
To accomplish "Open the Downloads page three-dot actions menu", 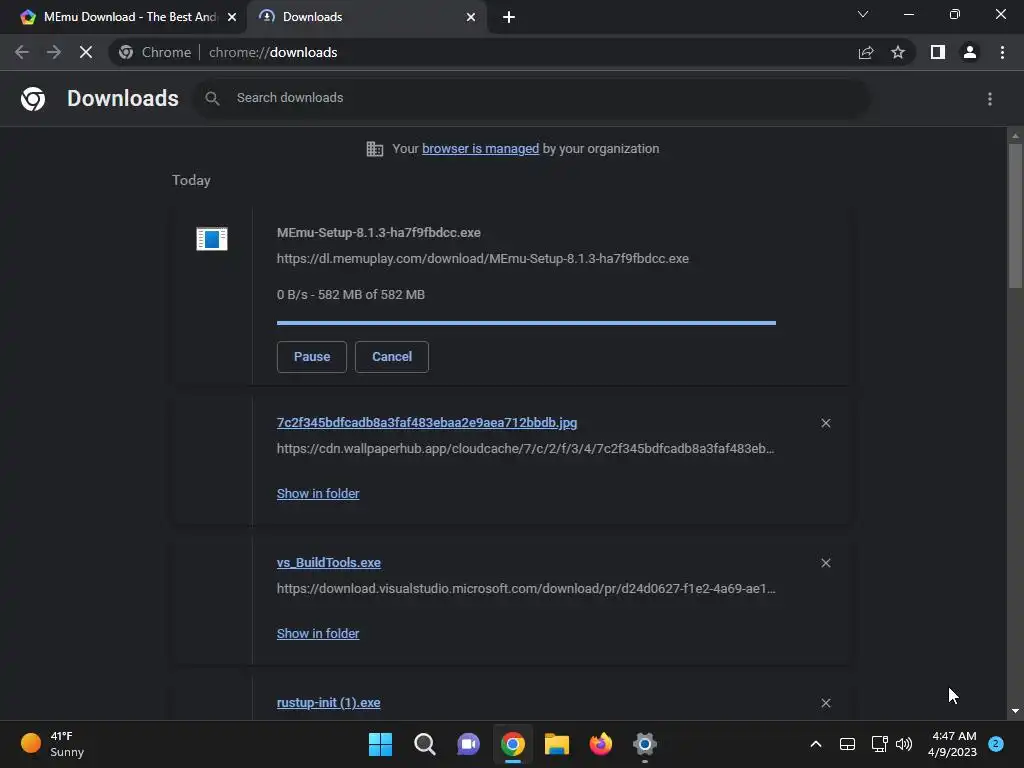I will coord(990,99).
